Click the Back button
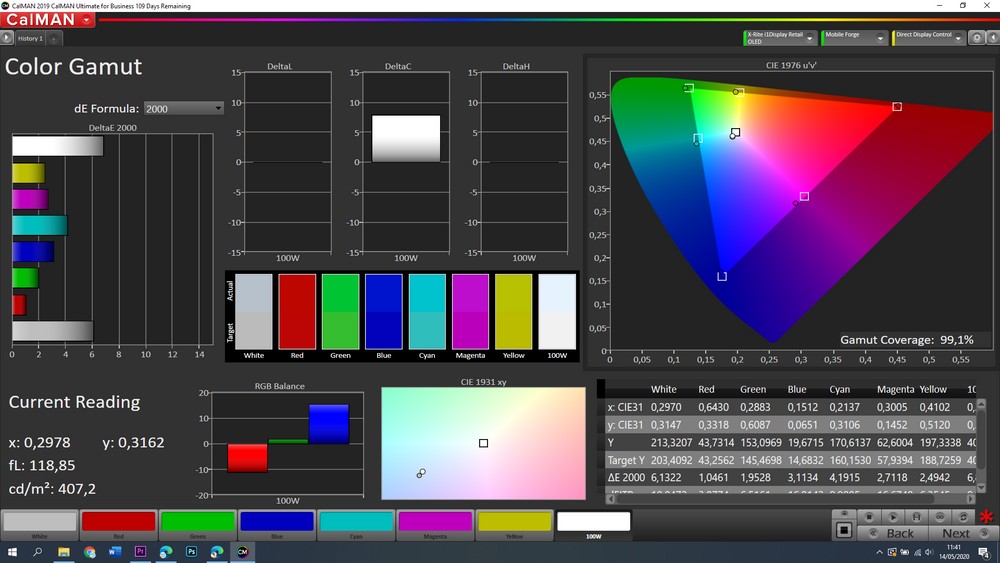The image size is (1000, 563). [x=892, y=533]
